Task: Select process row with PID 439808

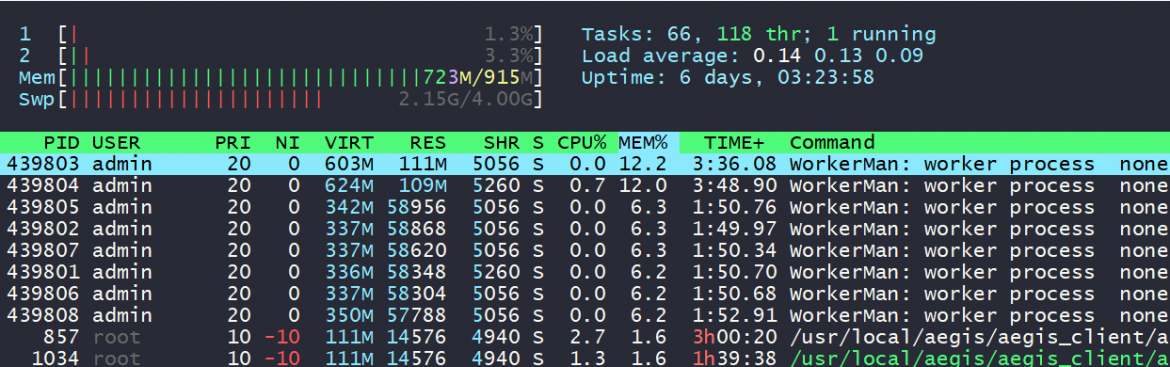Action: (x=585, y=315)
